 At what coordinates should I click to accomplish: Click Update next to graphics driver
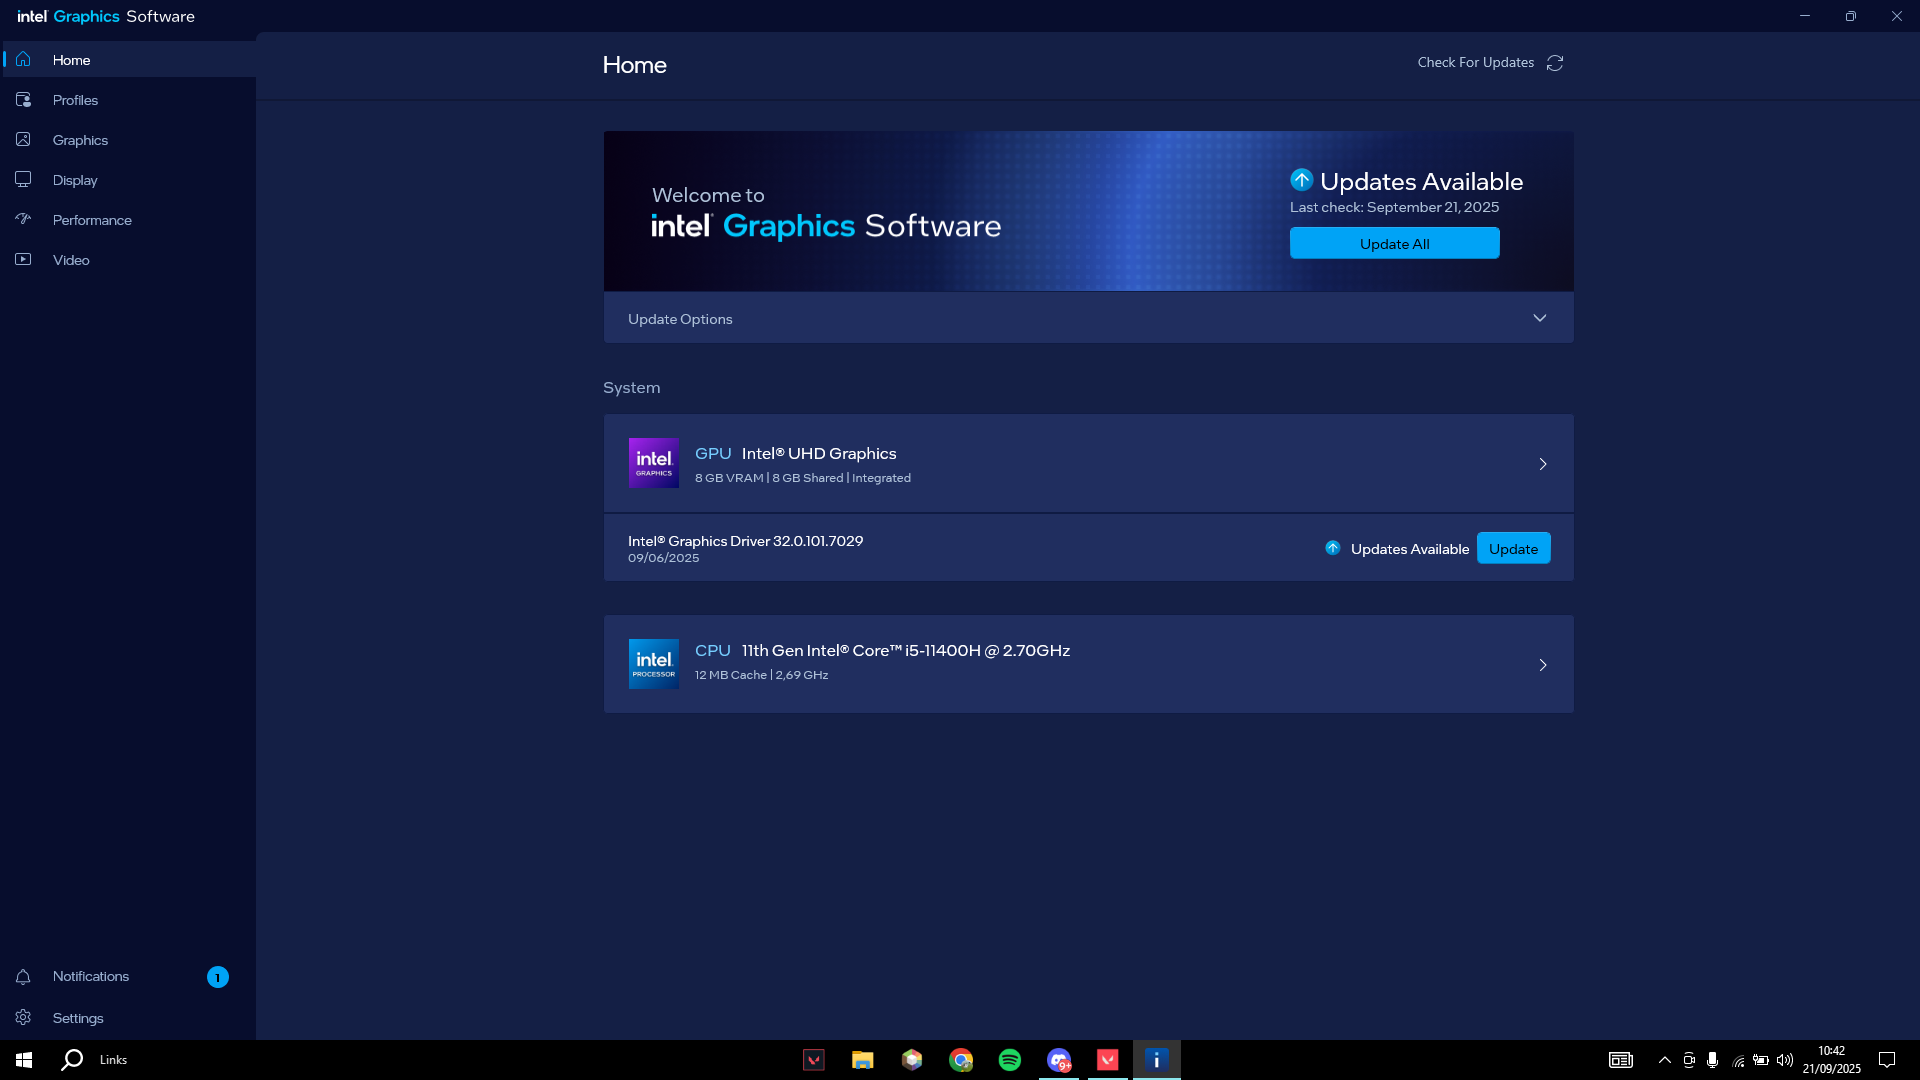click(1513, 549)
